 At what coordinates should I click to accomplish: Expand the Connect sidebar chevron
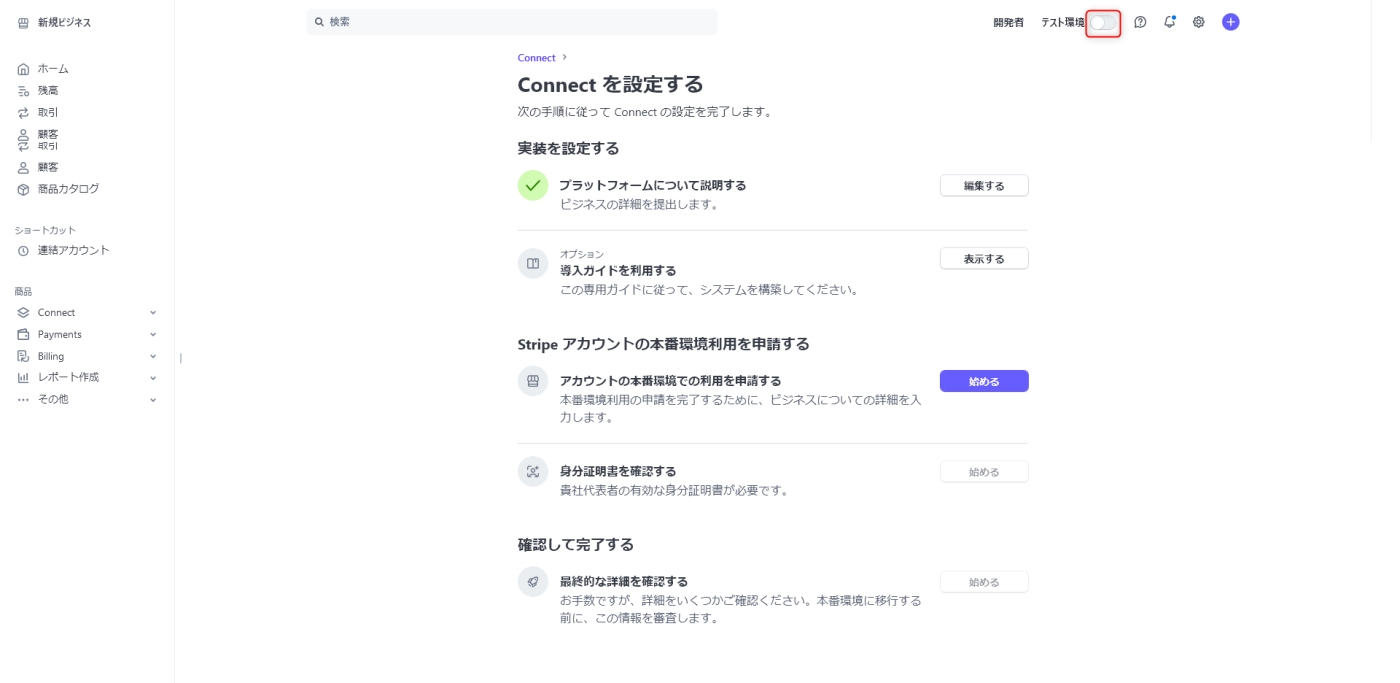point(153,313)
